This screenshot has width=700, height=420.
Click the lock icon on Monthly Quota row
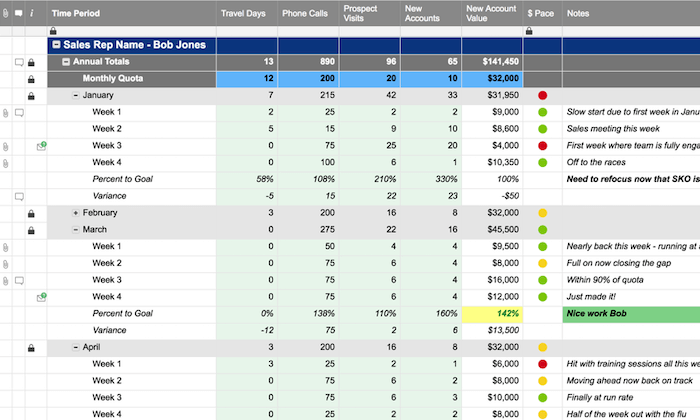(31, 79)
